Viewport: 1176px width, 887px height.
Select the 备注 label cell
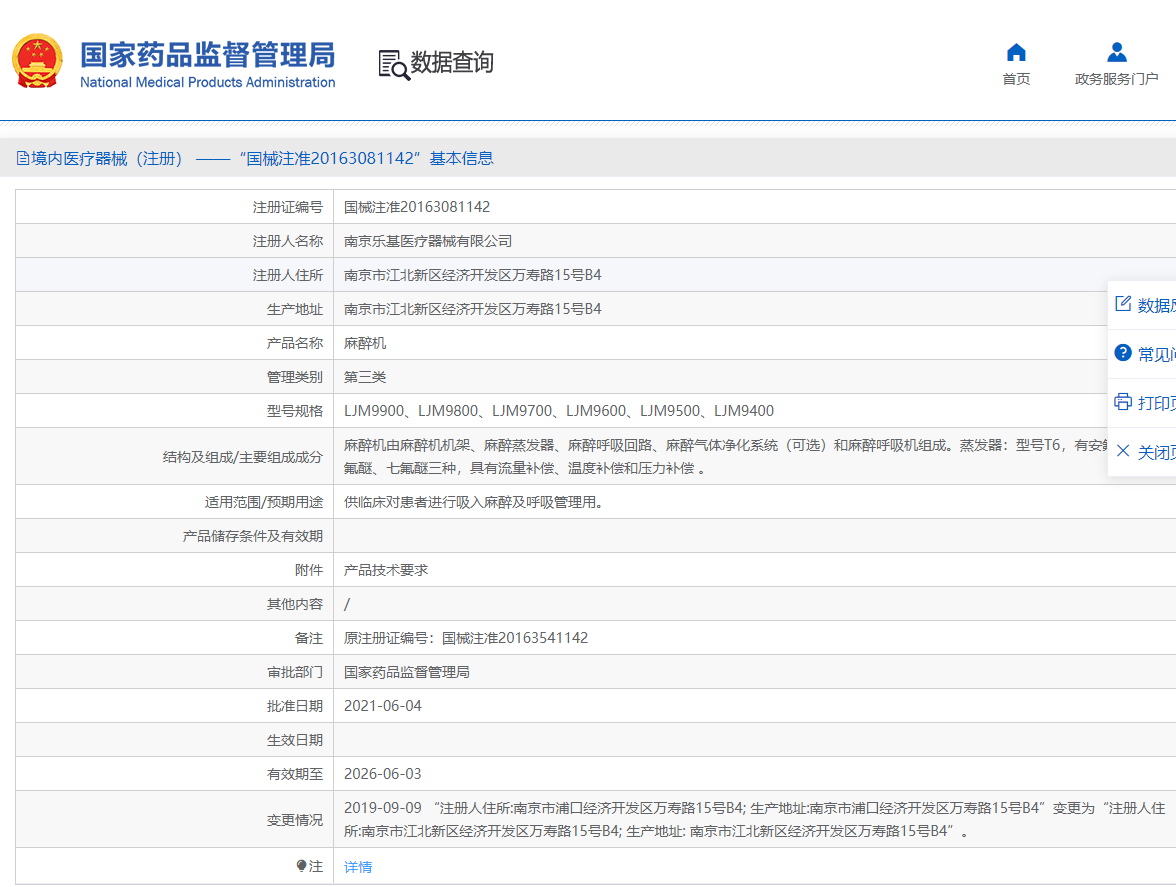tap(175, 637)
